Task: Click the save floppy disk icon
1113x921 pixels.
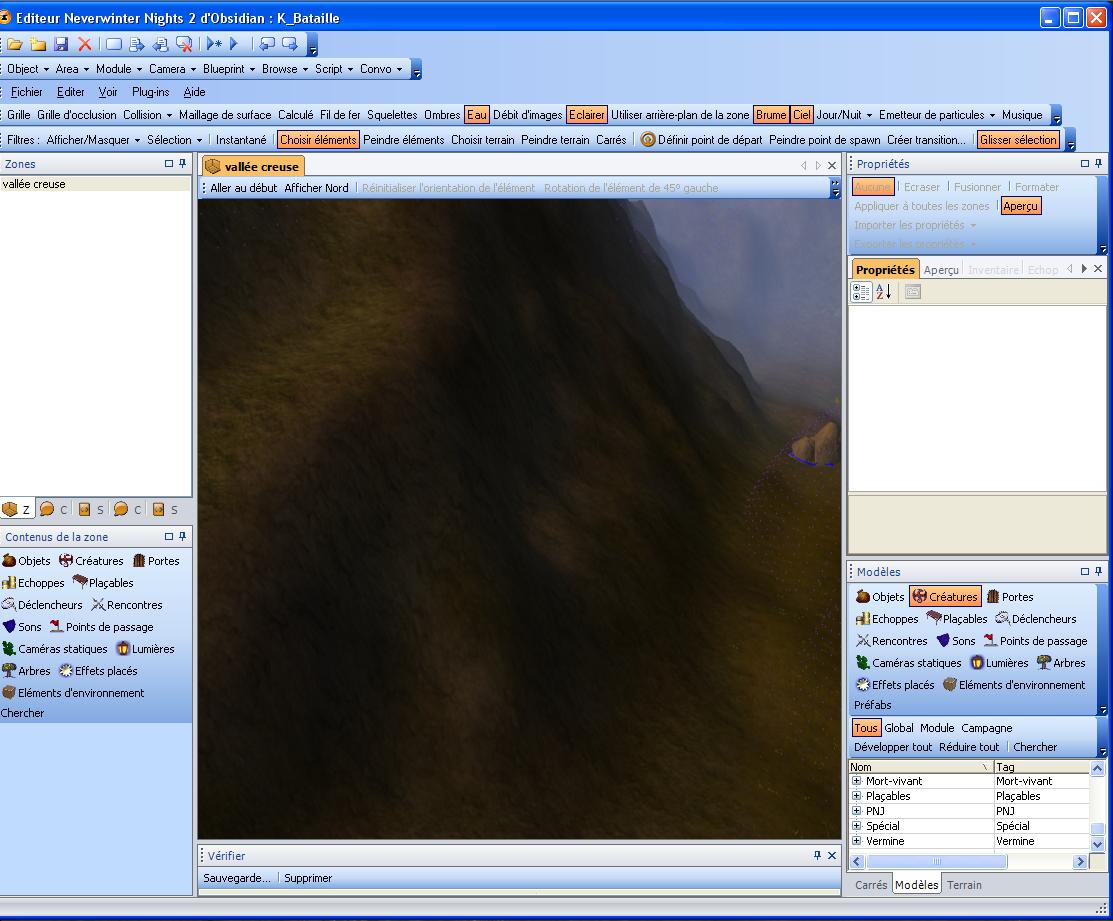Action: (61, 45)
